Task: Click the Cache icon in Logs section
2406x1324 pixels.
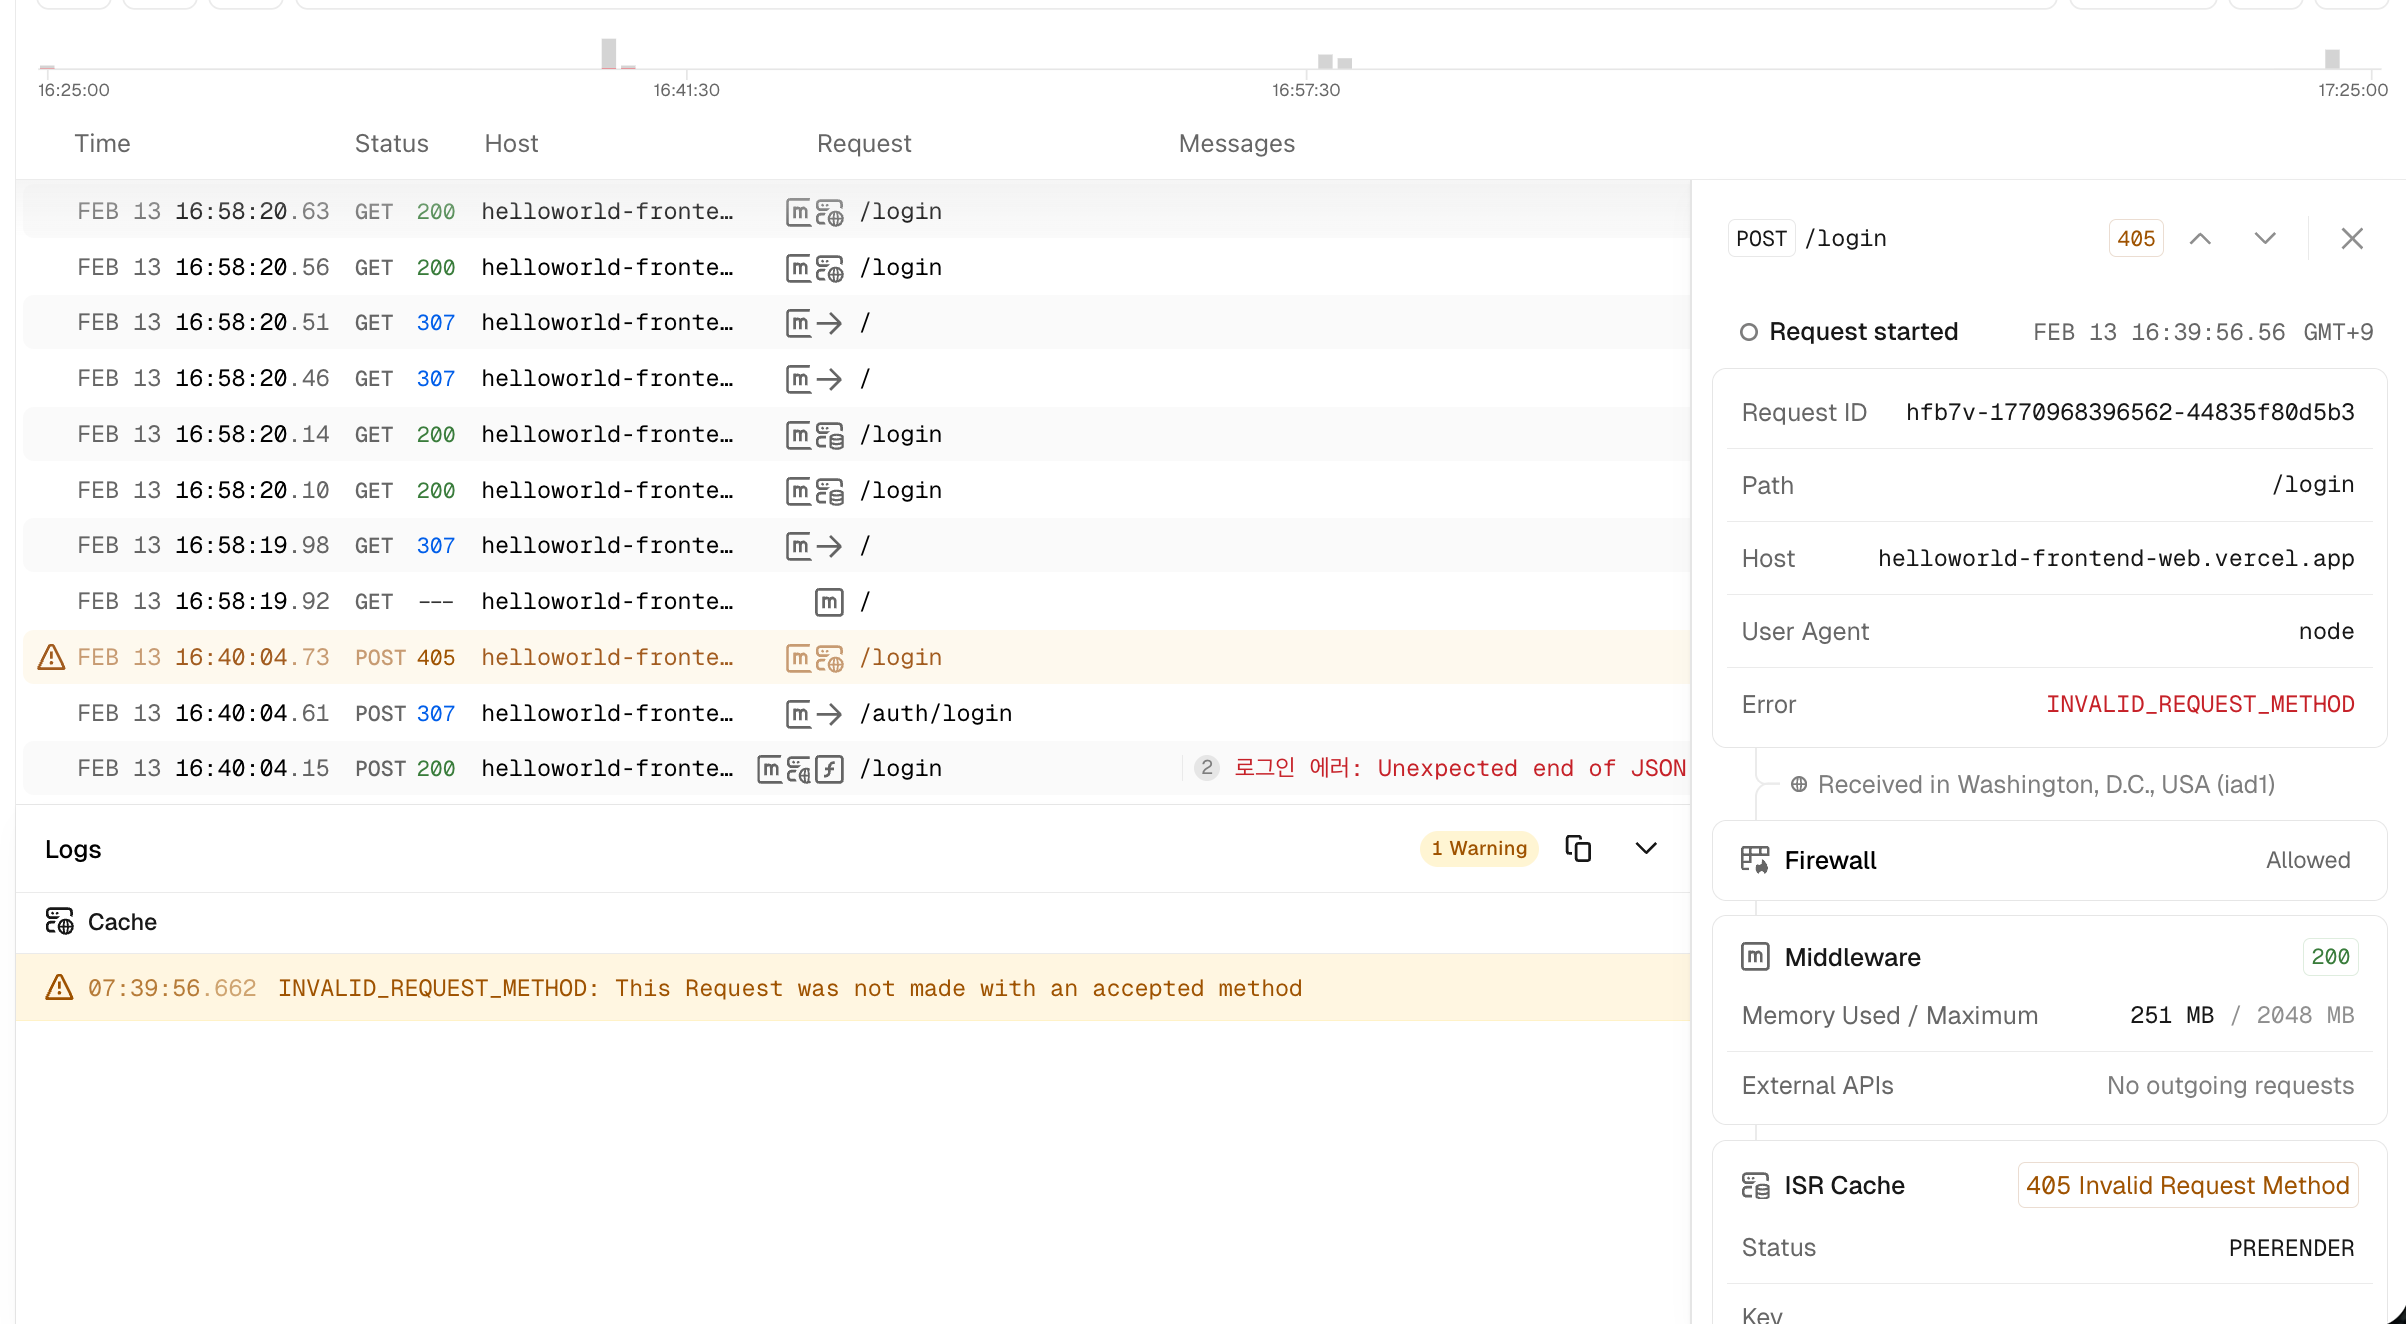Action: pos(60,921)
